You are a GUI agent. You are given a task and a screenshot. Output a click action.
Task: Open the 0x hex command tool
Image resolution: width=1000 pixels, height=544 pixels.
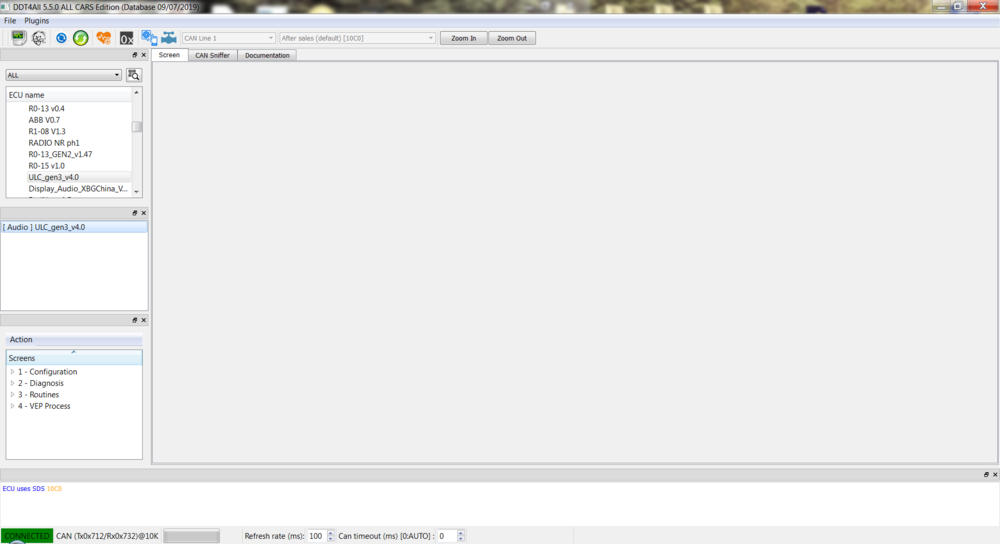[x=126, y=38]
